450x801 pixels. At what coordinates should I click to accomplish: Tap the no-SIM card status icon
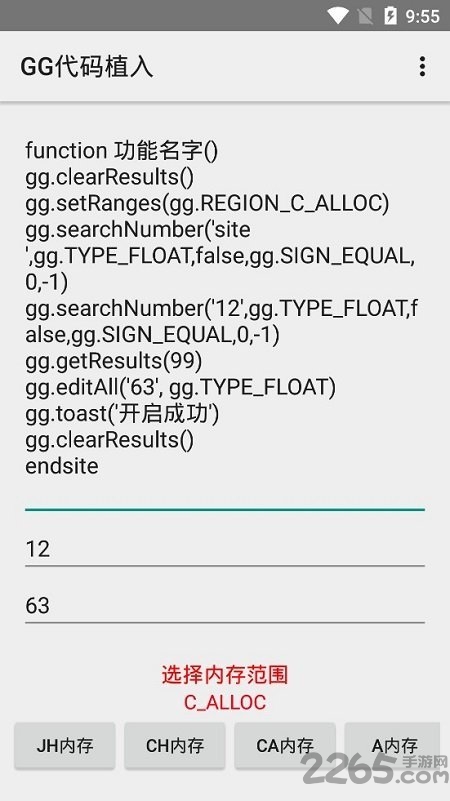(365, 16)
